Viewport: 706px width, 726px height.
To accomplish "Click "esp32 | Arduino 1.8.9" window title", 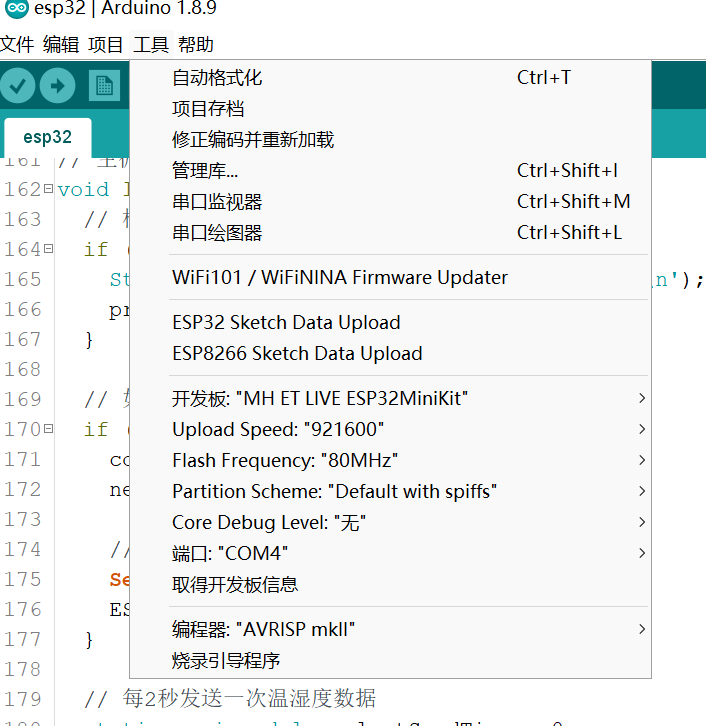I will tap(125, 8).
